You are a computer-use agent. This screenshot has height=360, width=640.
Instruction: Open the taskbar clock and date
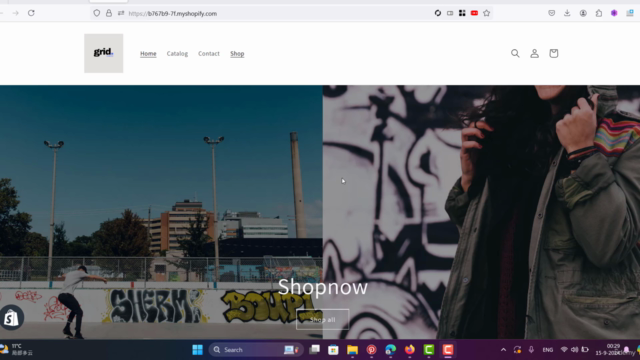(x=608, y=349)
